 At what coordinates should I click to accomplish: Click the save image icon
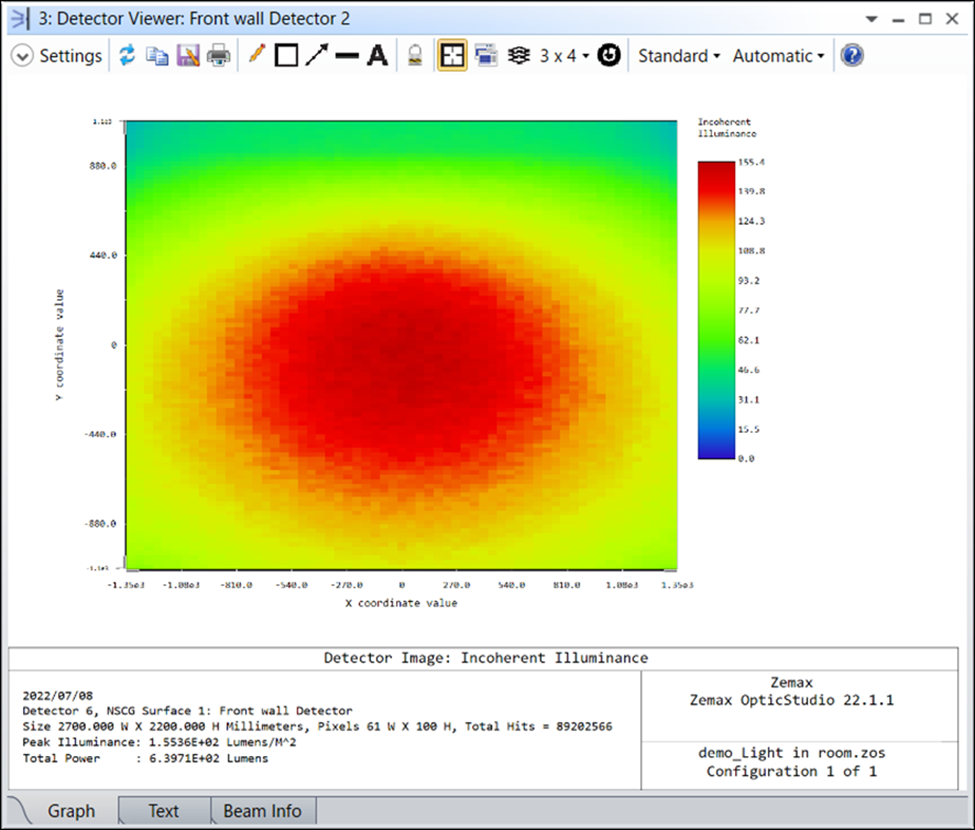188,56
